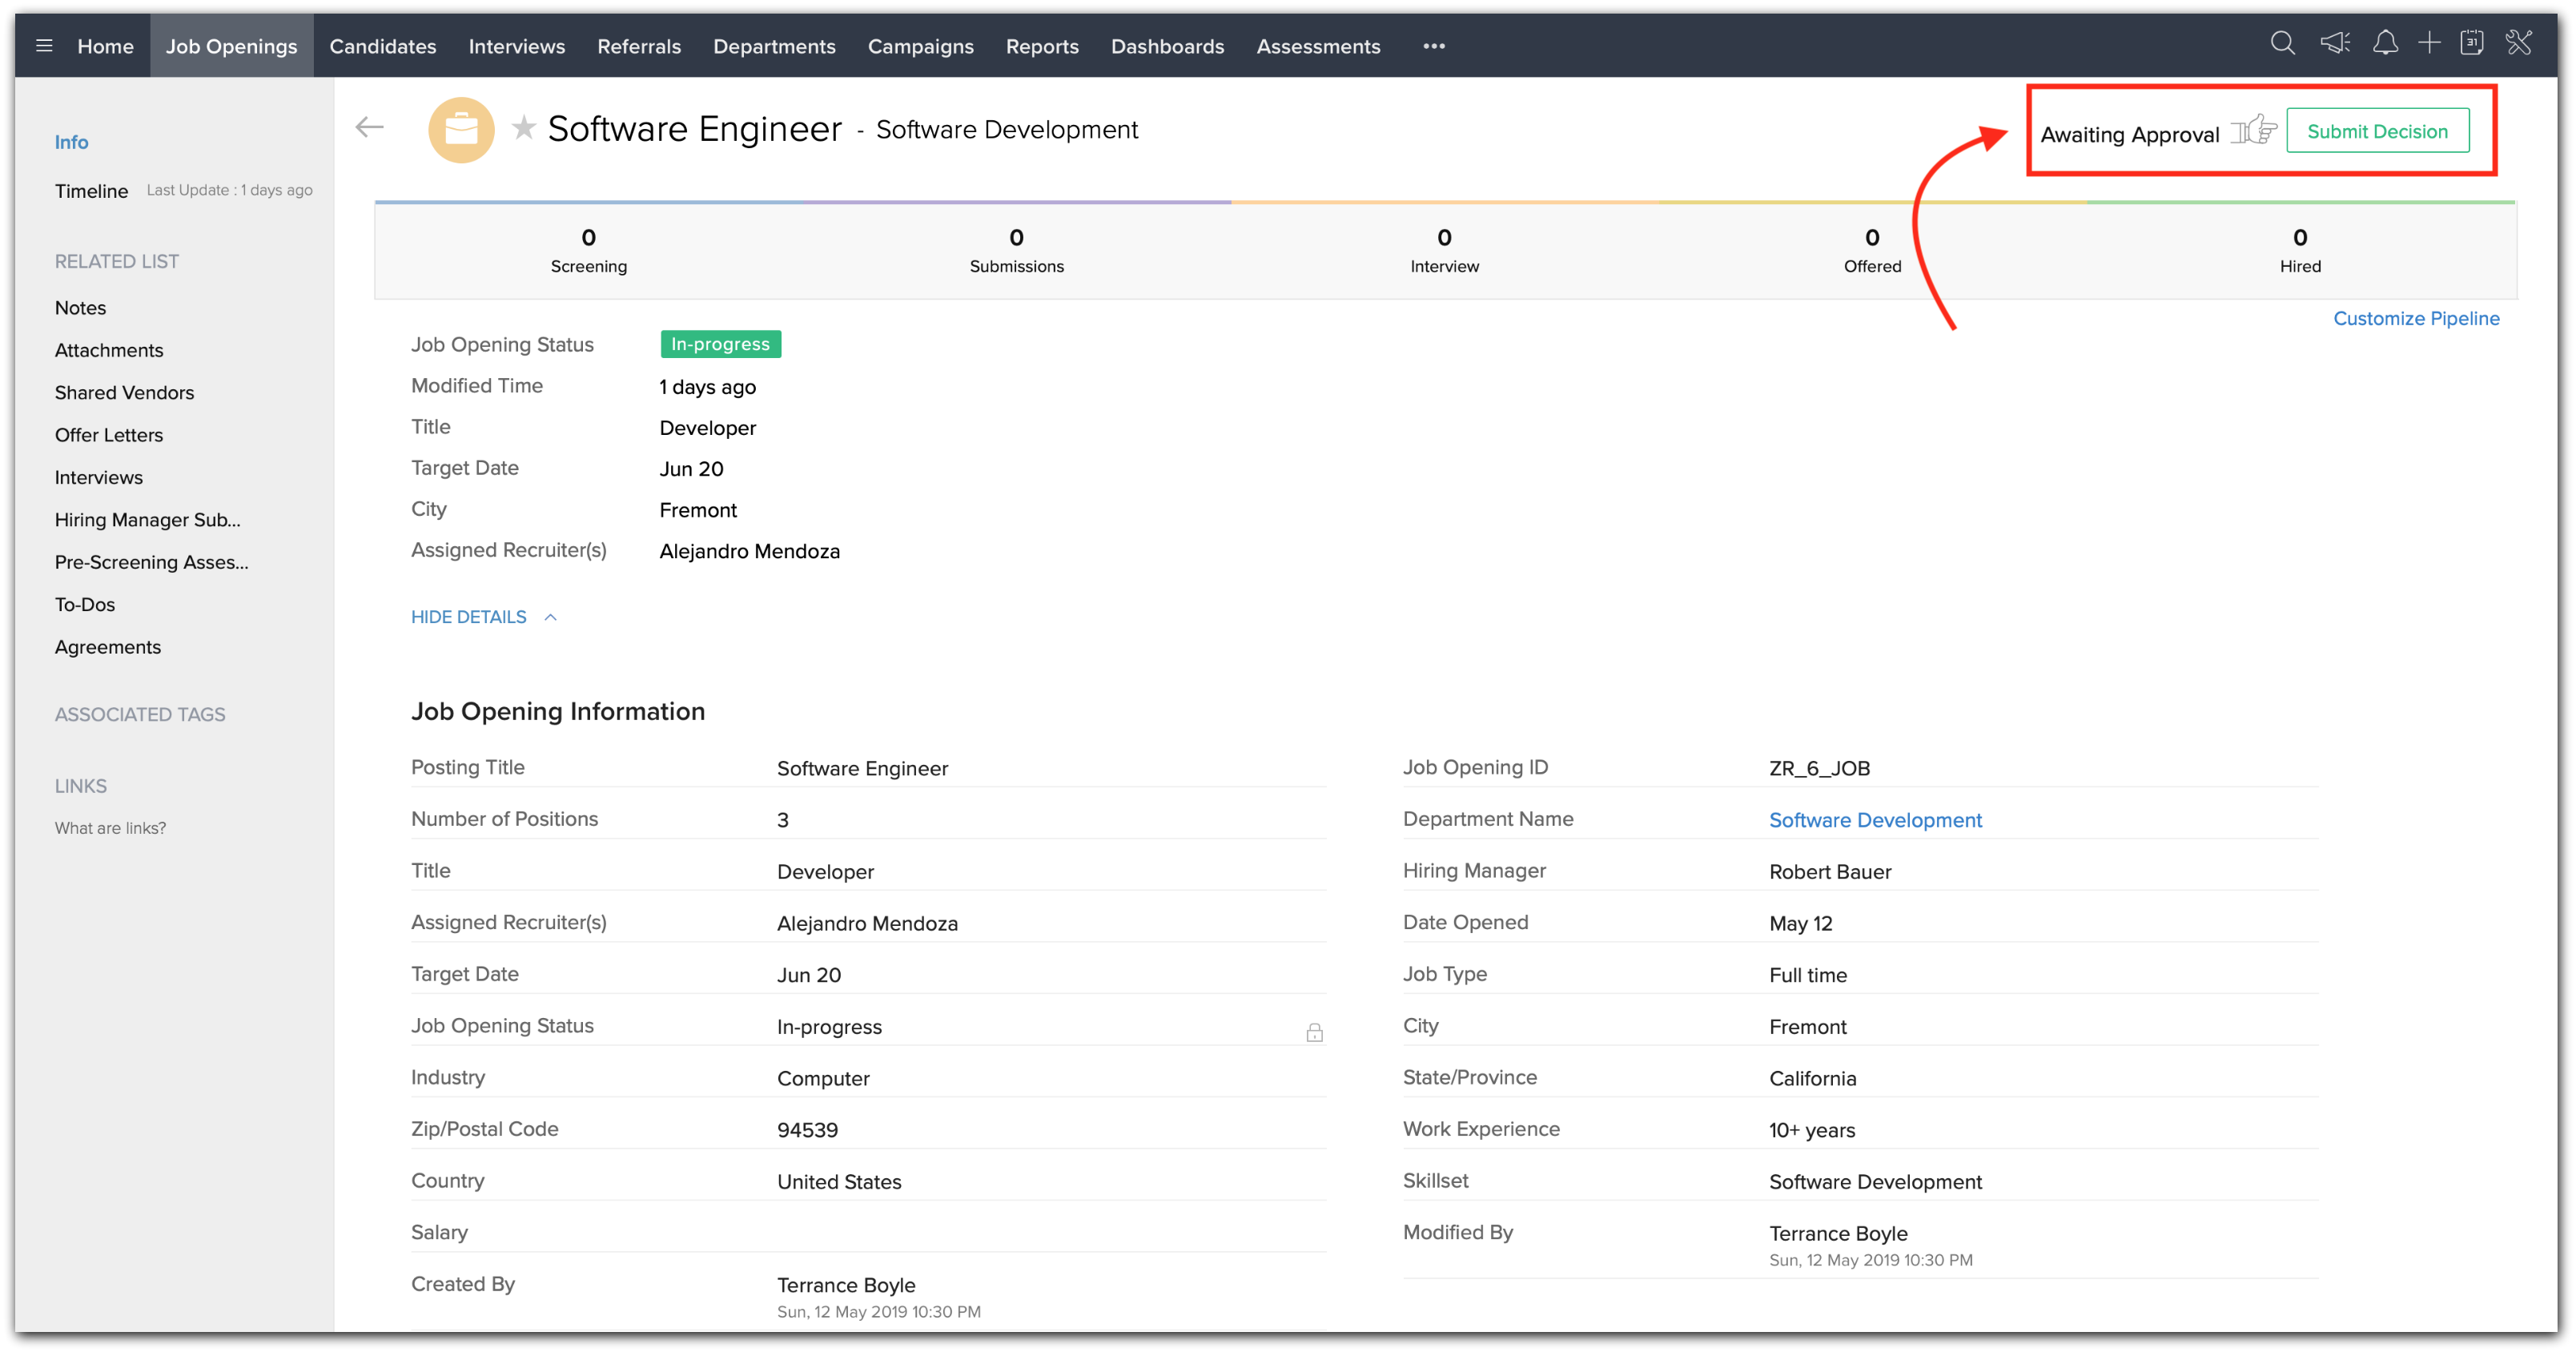
Task: Open the Reports tab
Action: [1042, 46]
